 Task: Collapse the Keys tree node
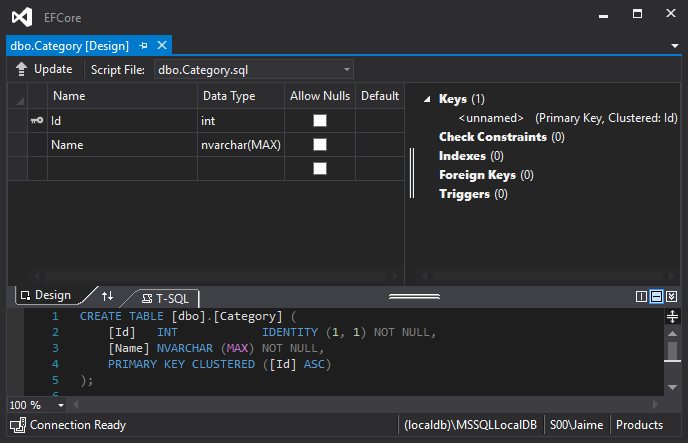point(427,99)
